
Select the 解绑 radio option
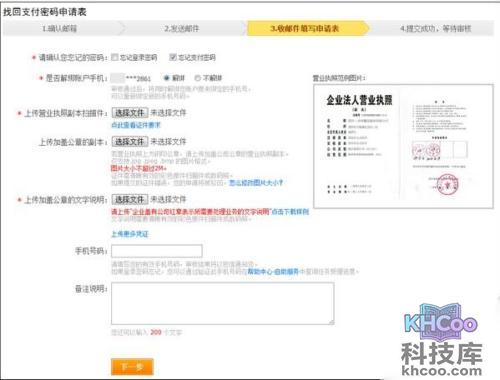[167, 78]
